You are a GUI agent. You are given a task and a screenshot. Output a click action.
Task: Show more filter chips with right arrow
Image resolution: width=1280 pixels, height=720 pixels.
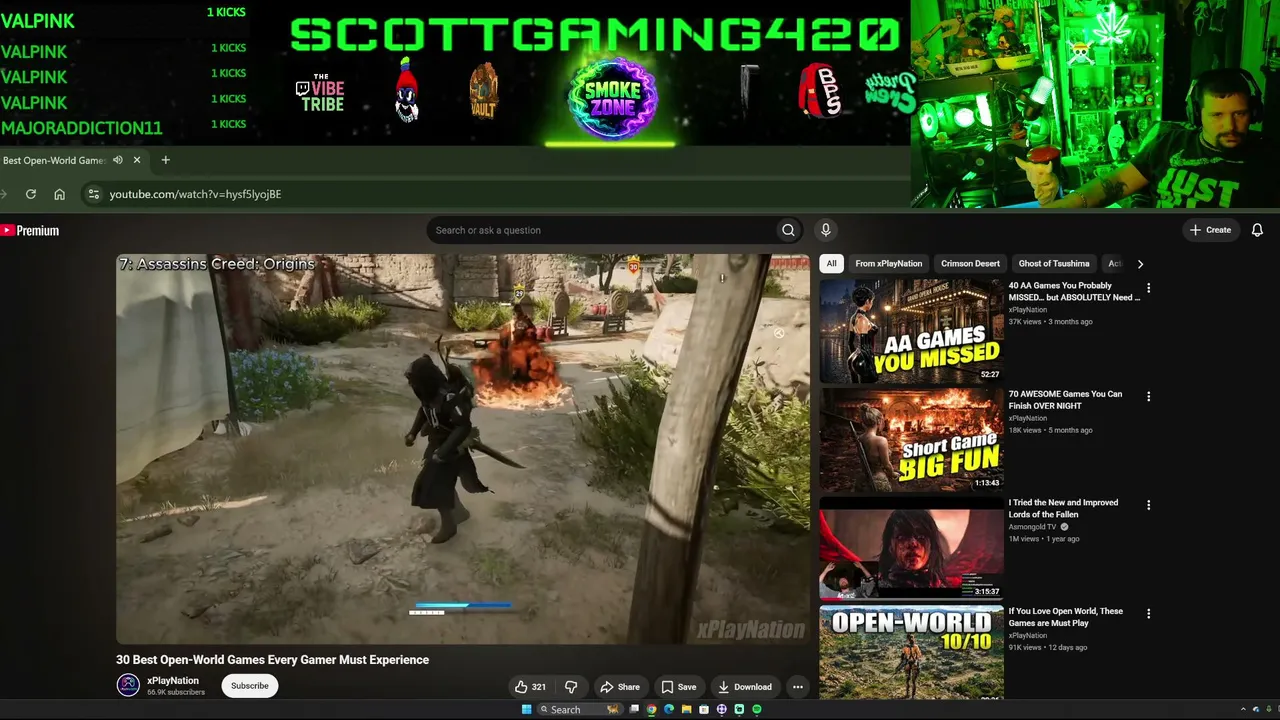pos(1140,264)
